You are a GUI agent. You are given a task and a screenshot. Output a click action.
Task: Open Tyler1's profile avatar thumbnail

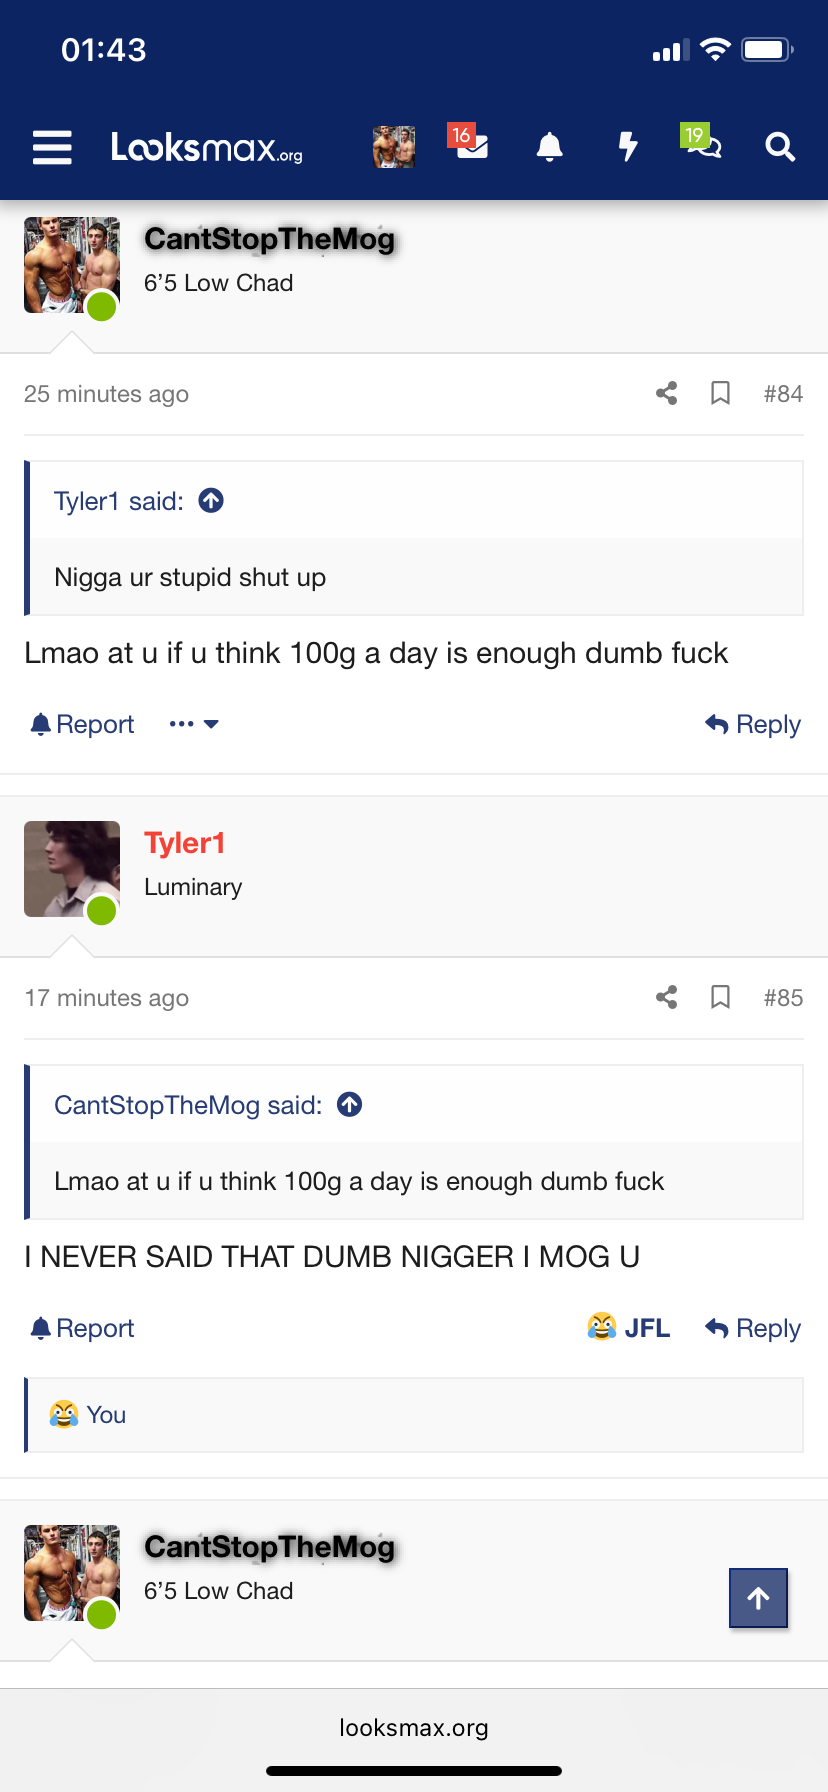[72, 869]
